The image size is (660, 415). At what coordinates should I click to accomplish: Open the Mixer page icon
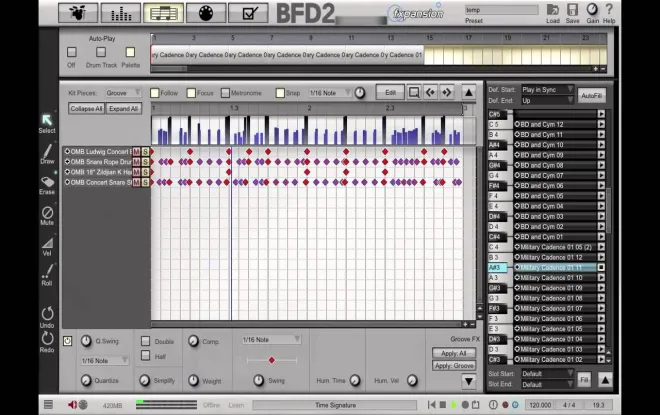pos(121,13)
